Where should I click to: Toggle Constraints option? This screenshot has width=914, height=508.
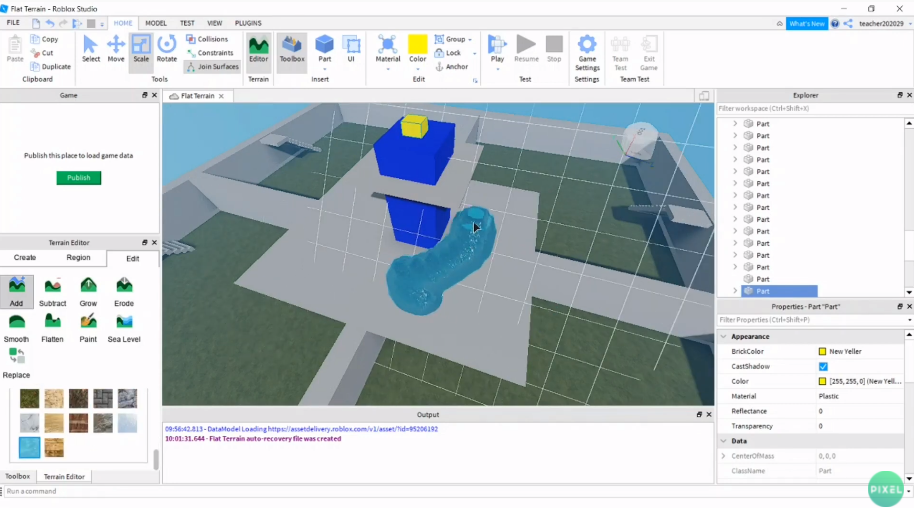click(x=210, y=52)
